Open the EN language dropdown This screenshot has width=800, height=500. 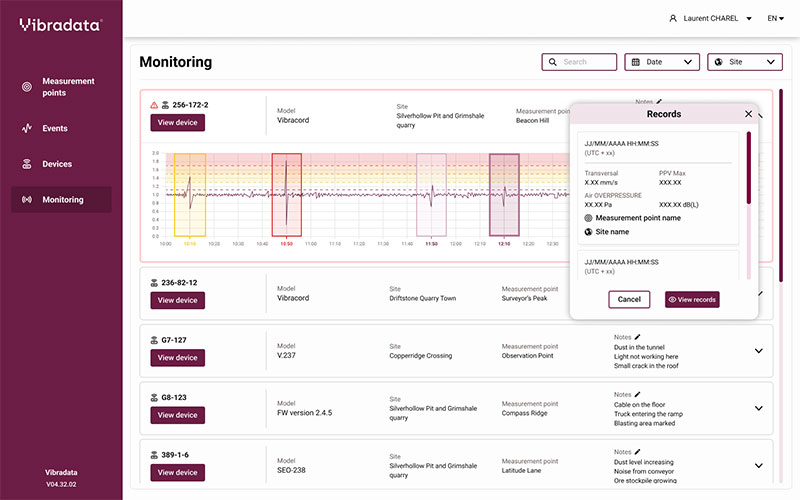[x=775, y=18]
